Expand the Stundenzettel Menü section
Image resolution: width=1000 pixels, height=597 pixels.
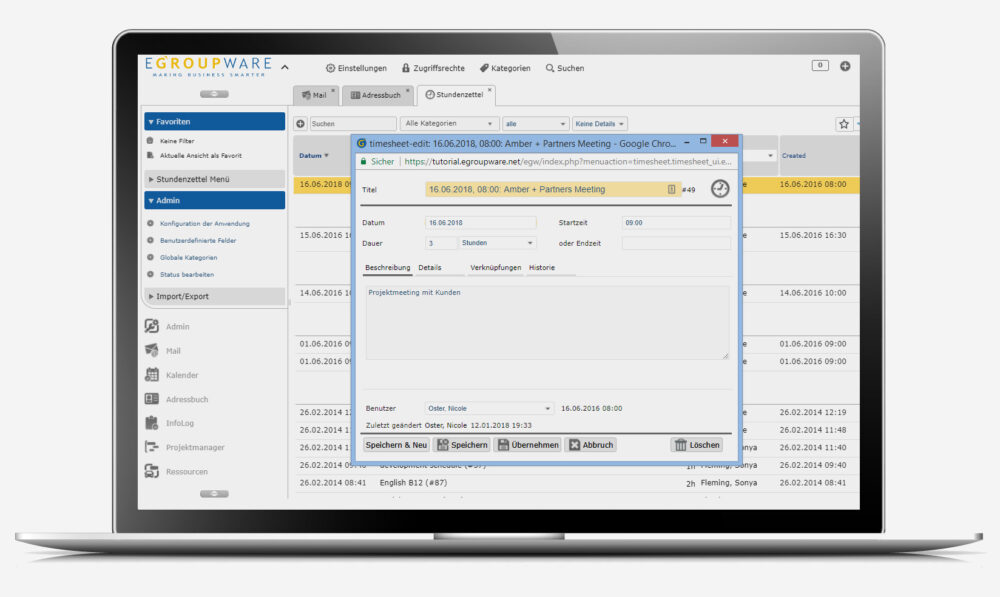pos(214,179)
